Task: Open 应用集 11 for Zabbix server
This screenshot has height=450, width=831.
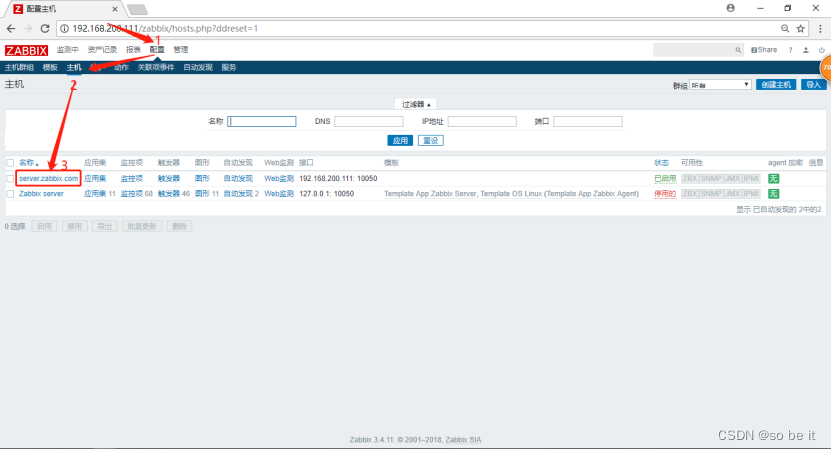Action: [x=95, y=194]
